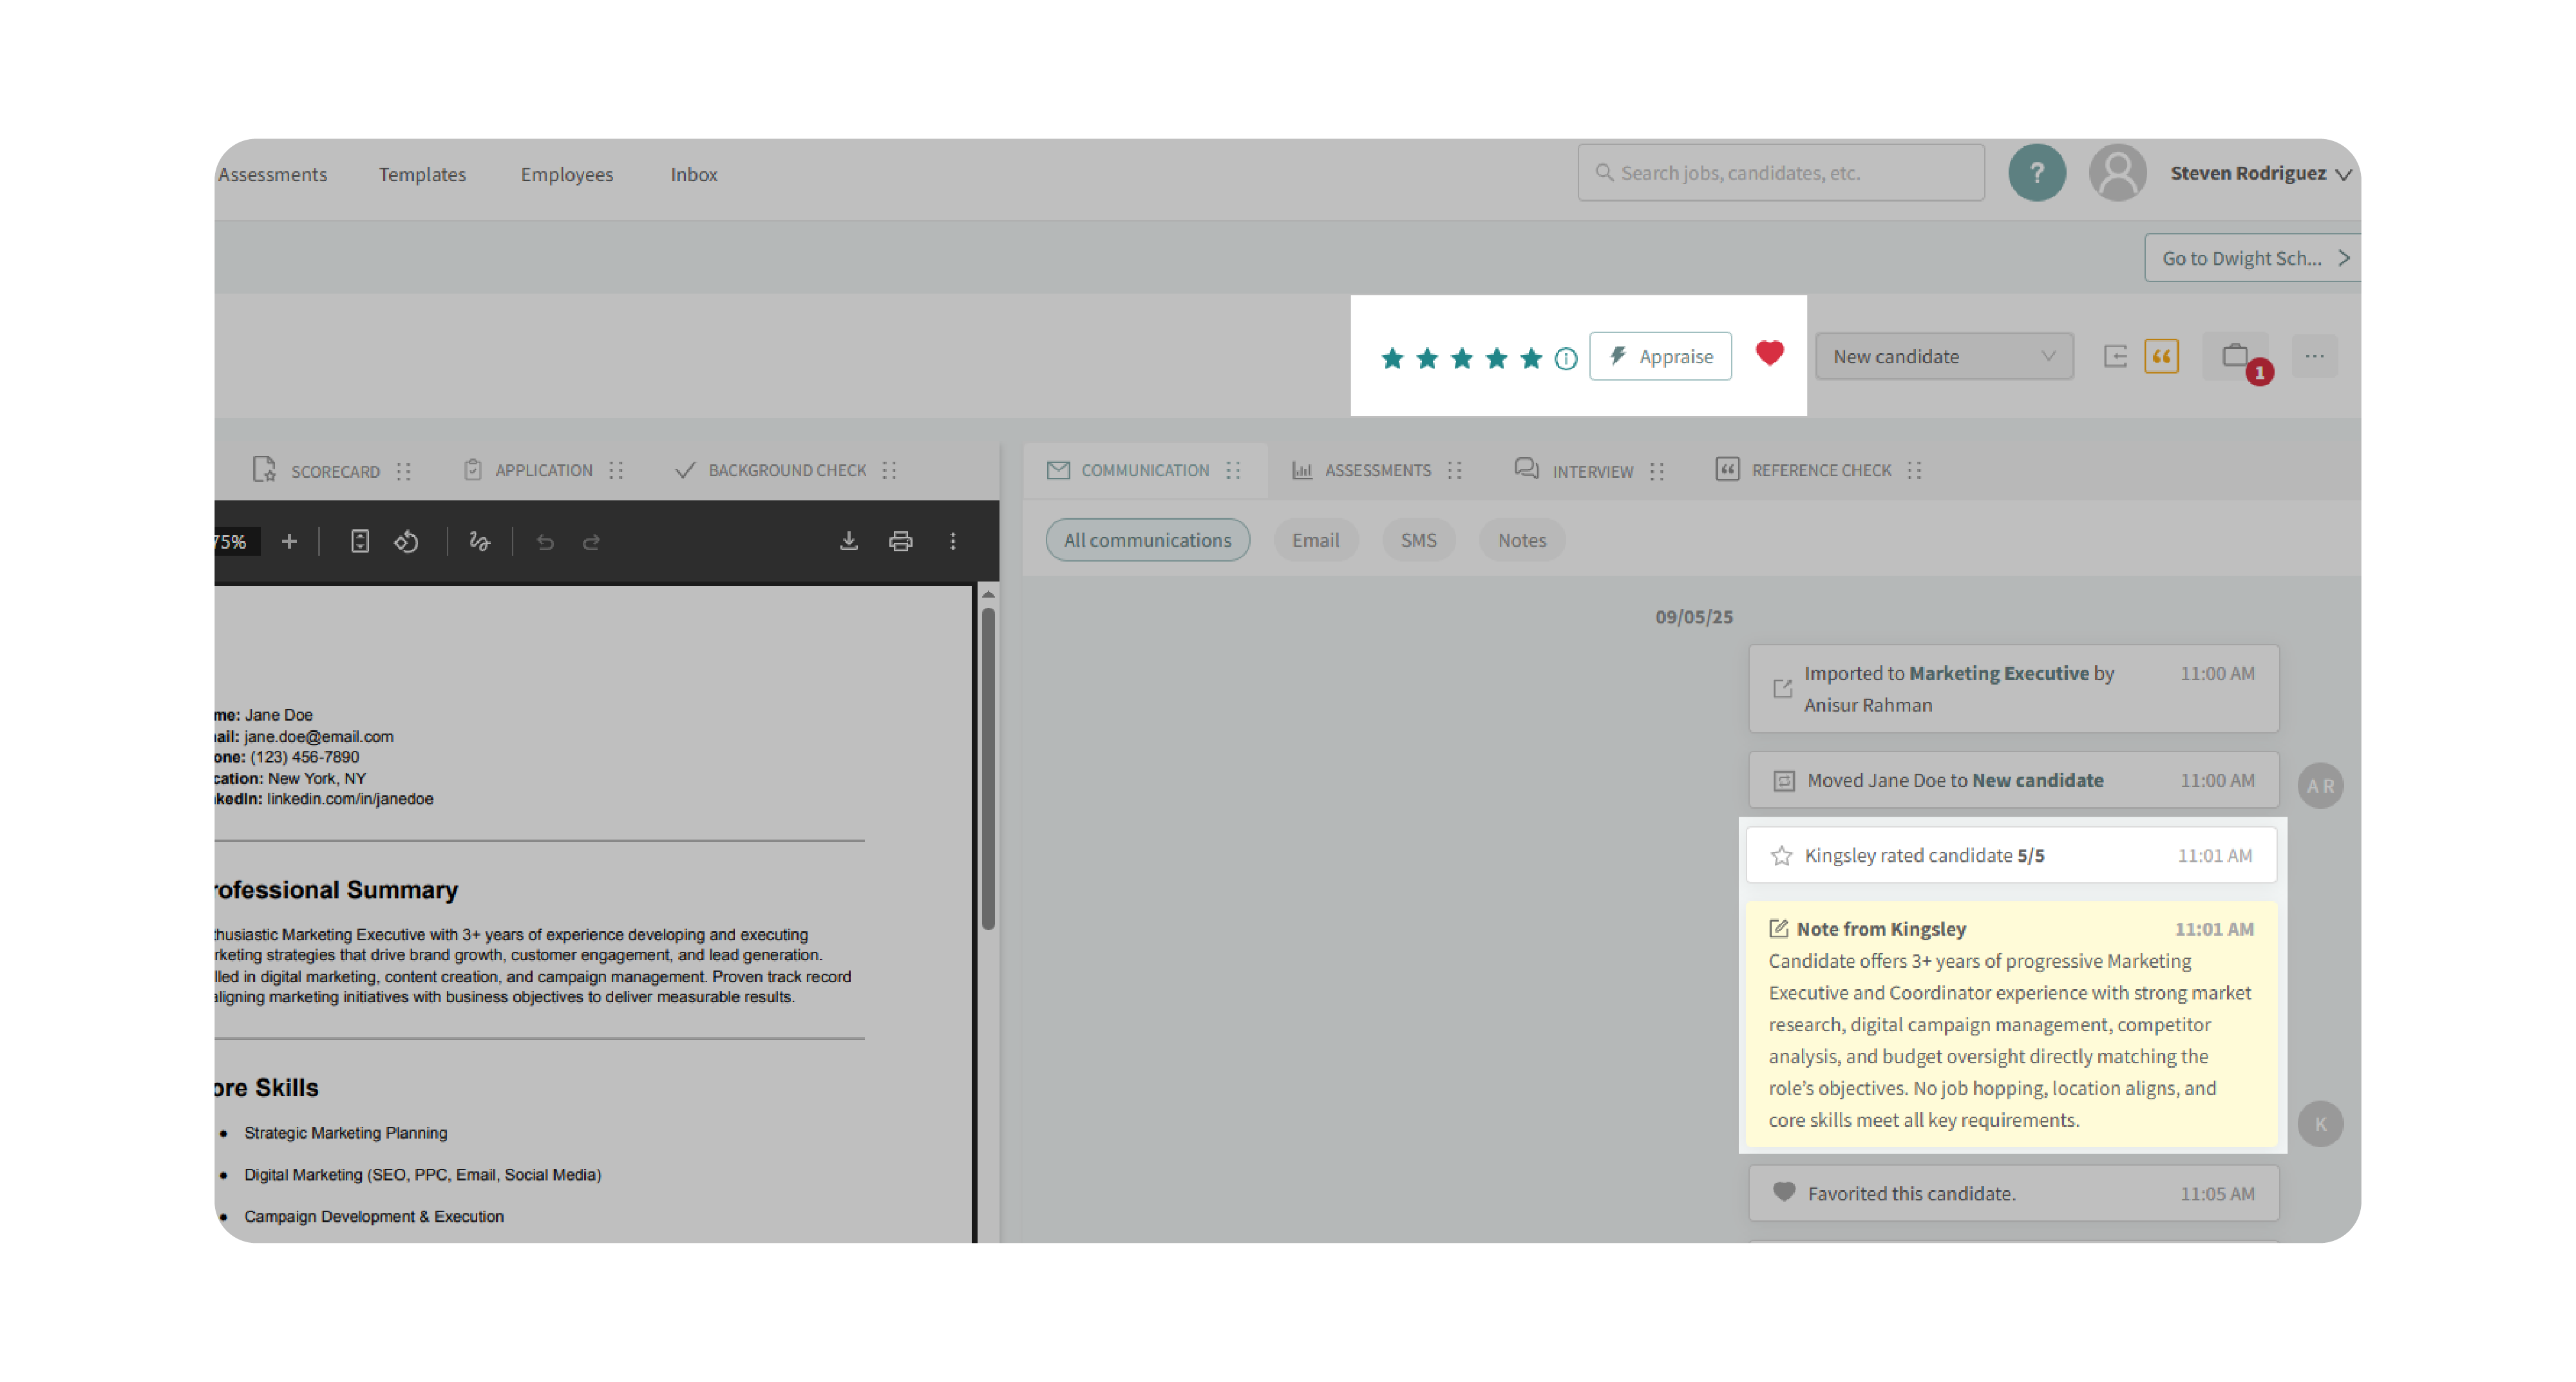Click the fifth rating star

tap(1530, 358)
